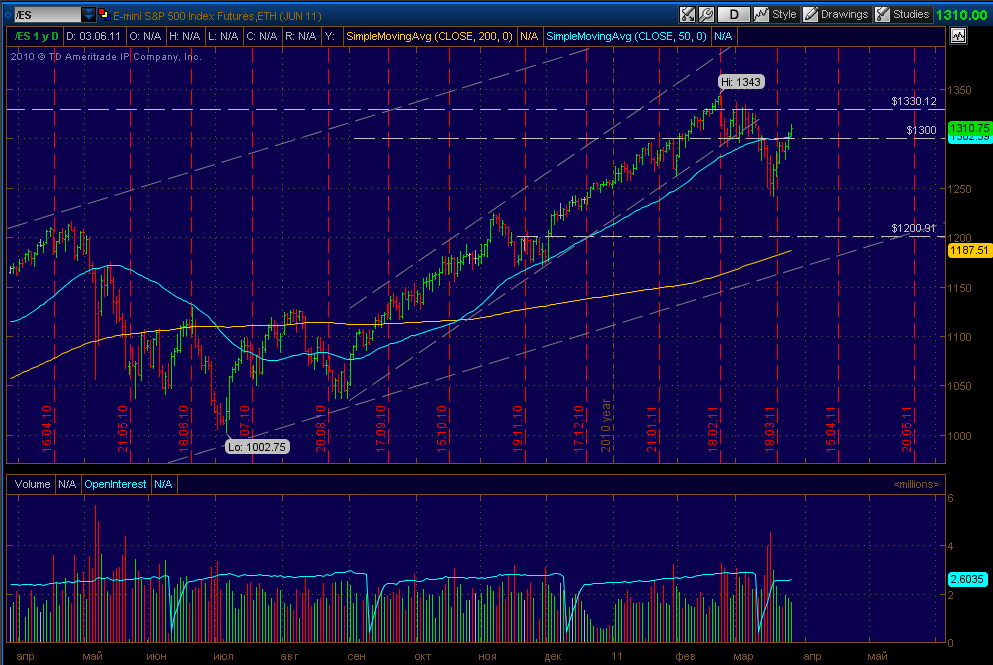Image resolution: width=993 pixels, height=665 pixels.
Task: Click the Hi: 1343 price bubble
Action: [x=741, y=82]
